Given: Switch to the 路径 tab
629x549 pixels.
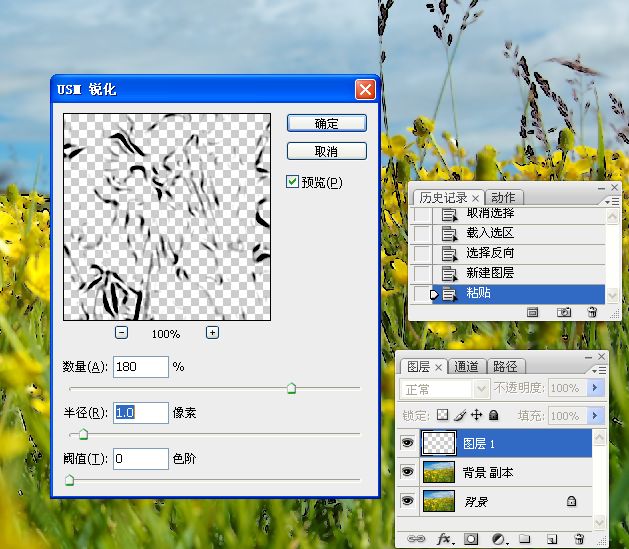Looking at the screenshot, I should coord(505,367).
